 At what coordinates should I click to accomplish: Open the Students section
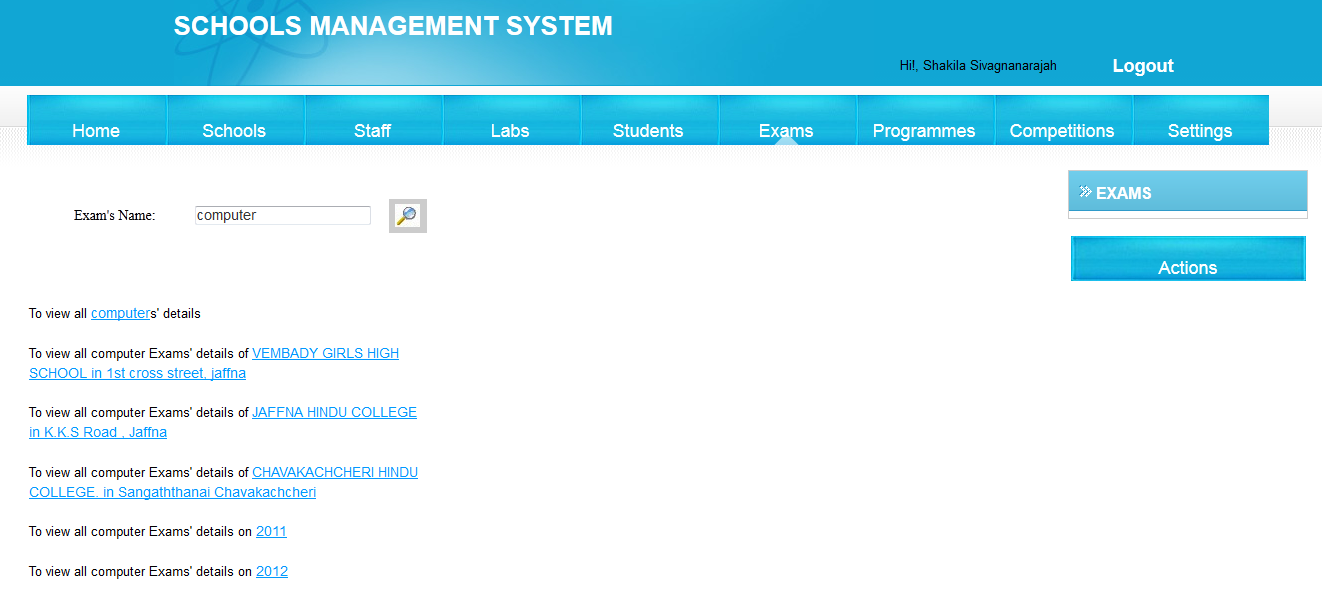648,130
